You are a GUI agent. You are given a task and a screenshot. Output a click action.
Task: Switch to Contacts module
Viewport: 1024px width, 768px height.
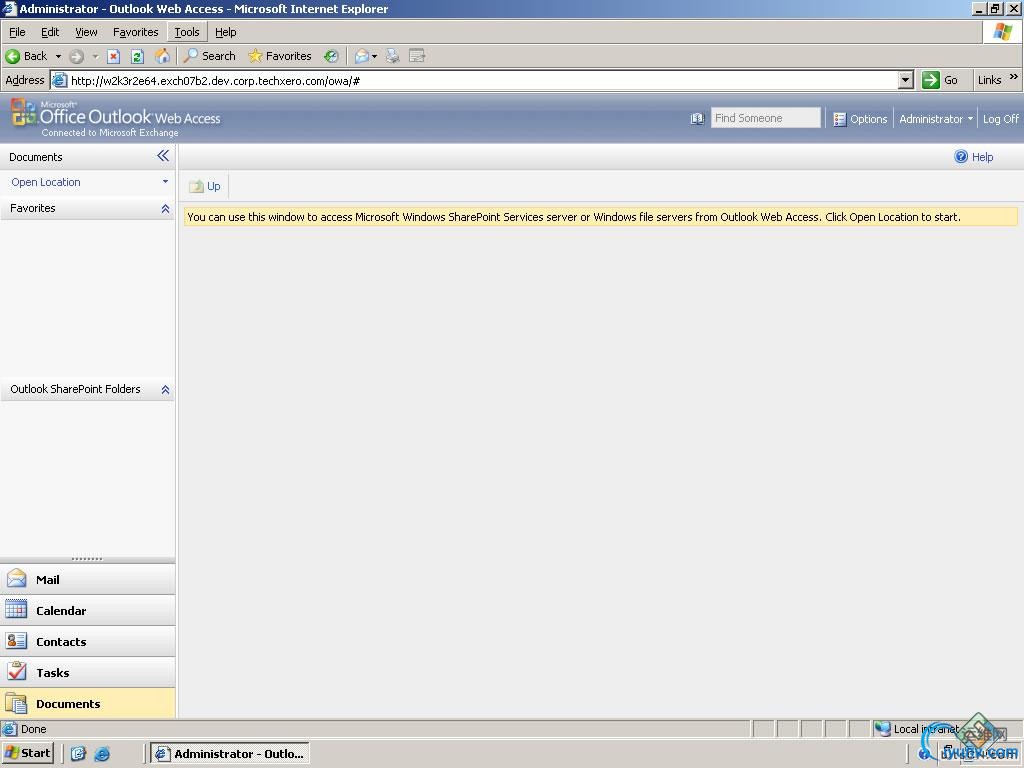(88, 641)
